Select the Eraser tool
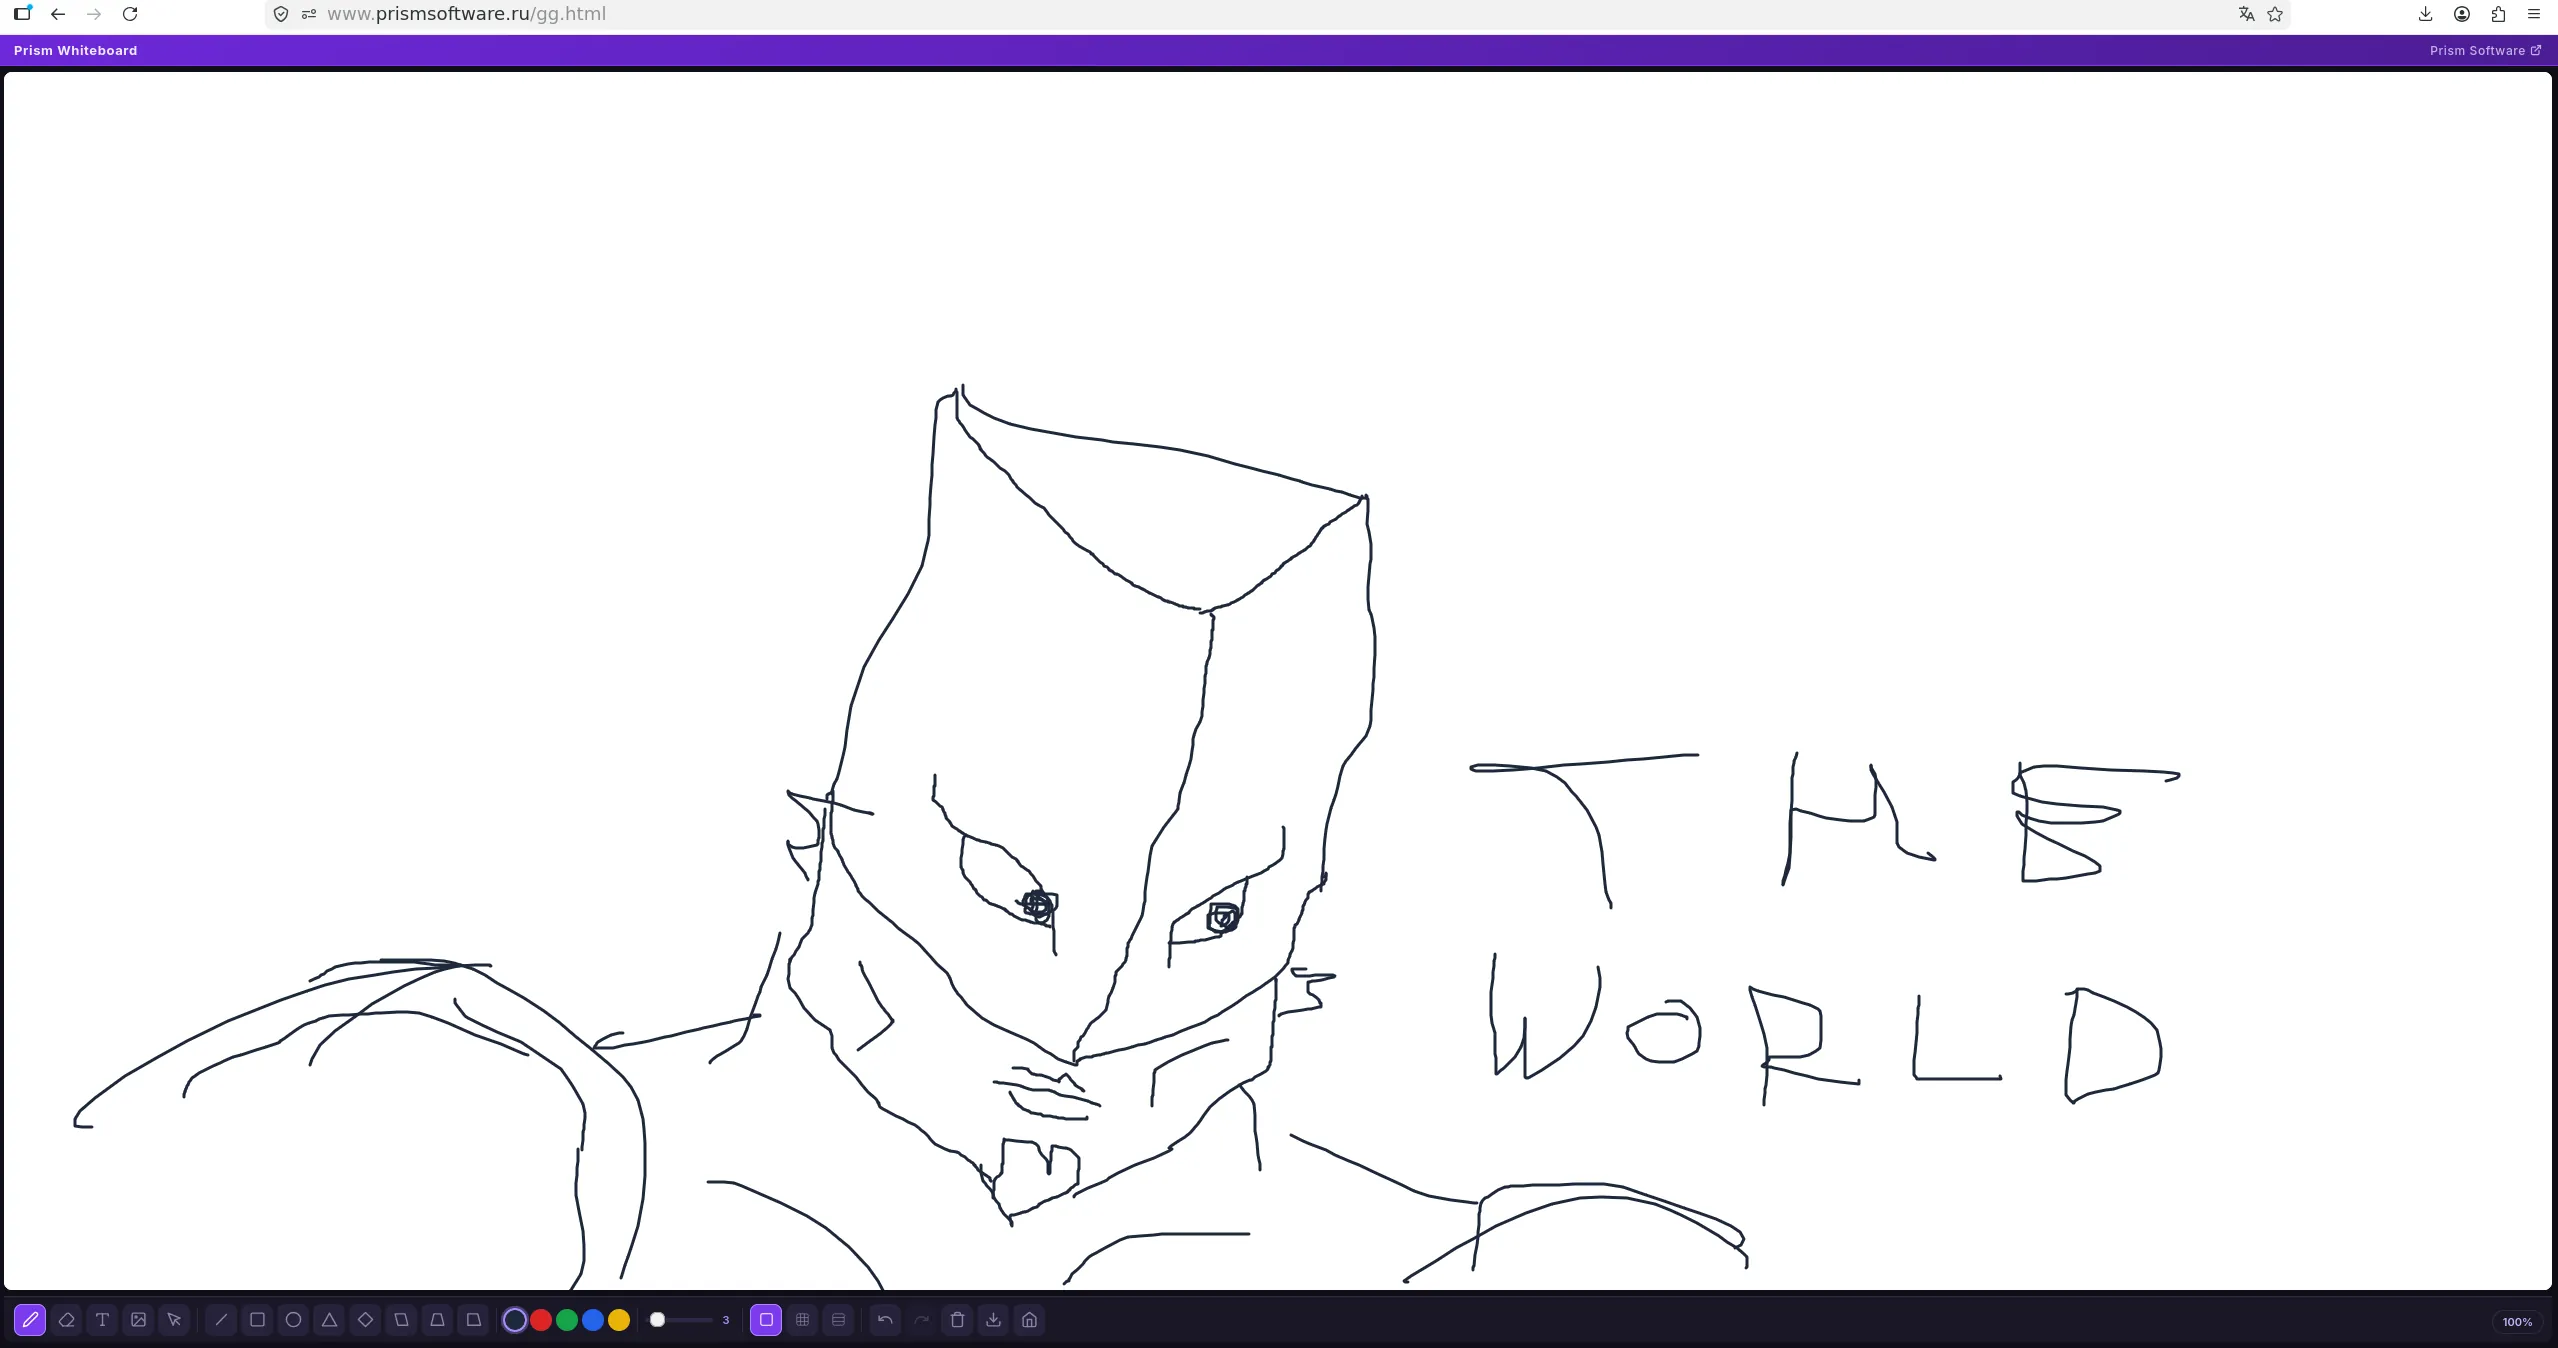The image size is (2558, 1348). coord(67,1320)
